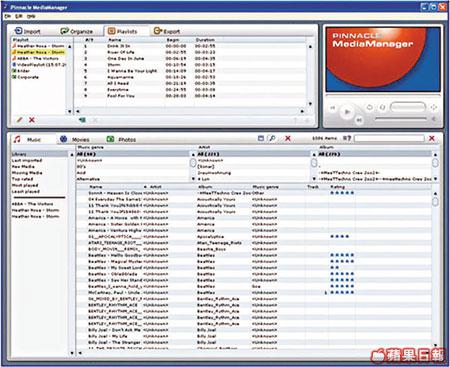450x367 pixels.
Task: Select track River Of Life
Action: [121, 52]
